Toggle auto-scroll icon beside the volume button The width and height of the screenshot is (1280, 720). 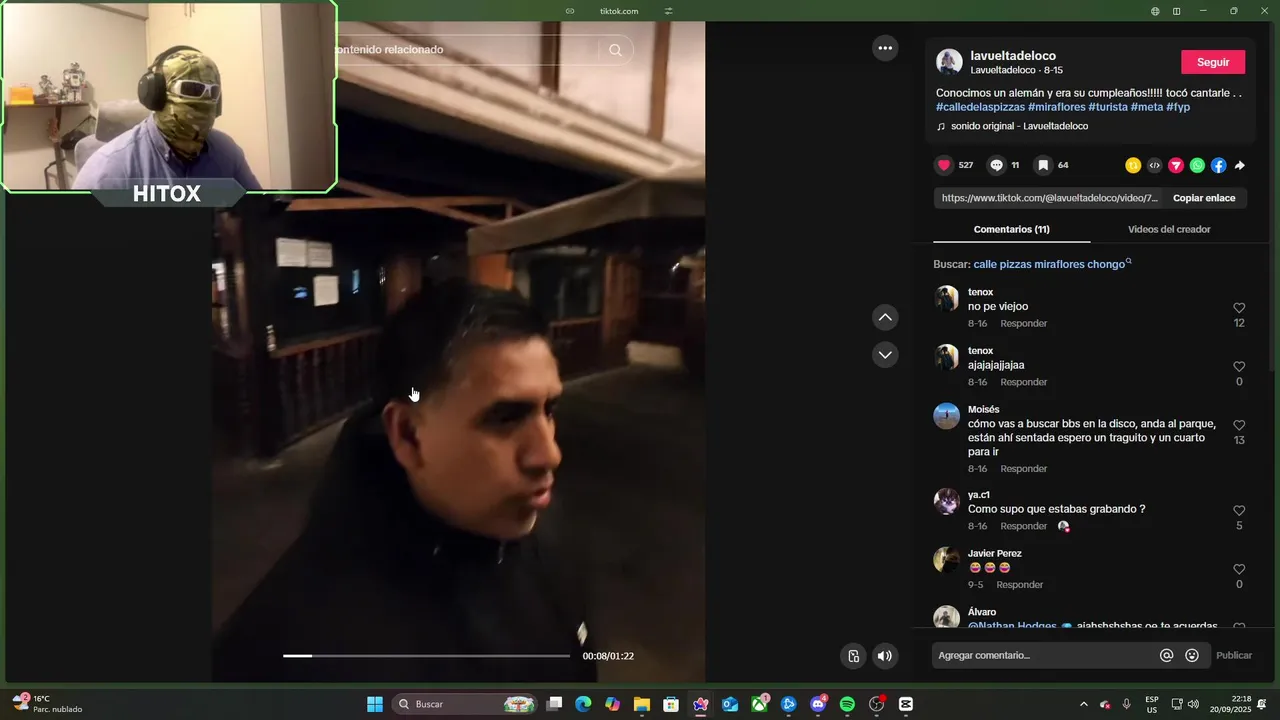tap(853, 656)
